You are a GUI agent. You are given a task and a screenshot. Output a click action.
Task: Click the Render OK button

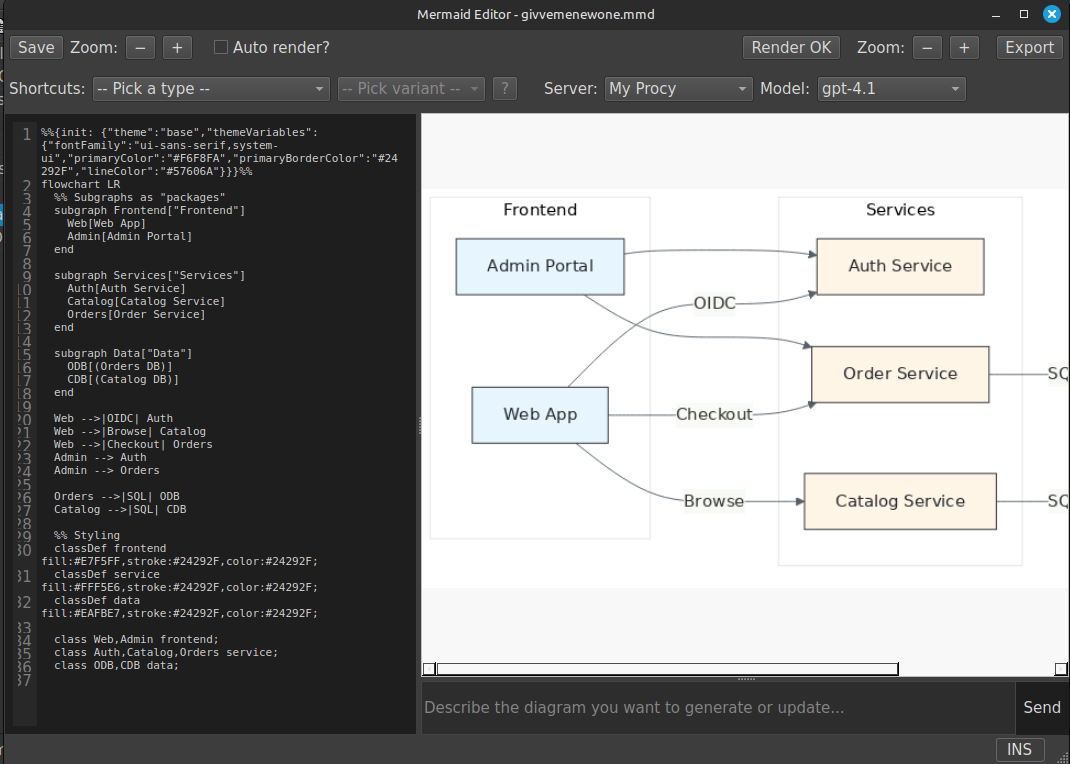pos(791,48)
